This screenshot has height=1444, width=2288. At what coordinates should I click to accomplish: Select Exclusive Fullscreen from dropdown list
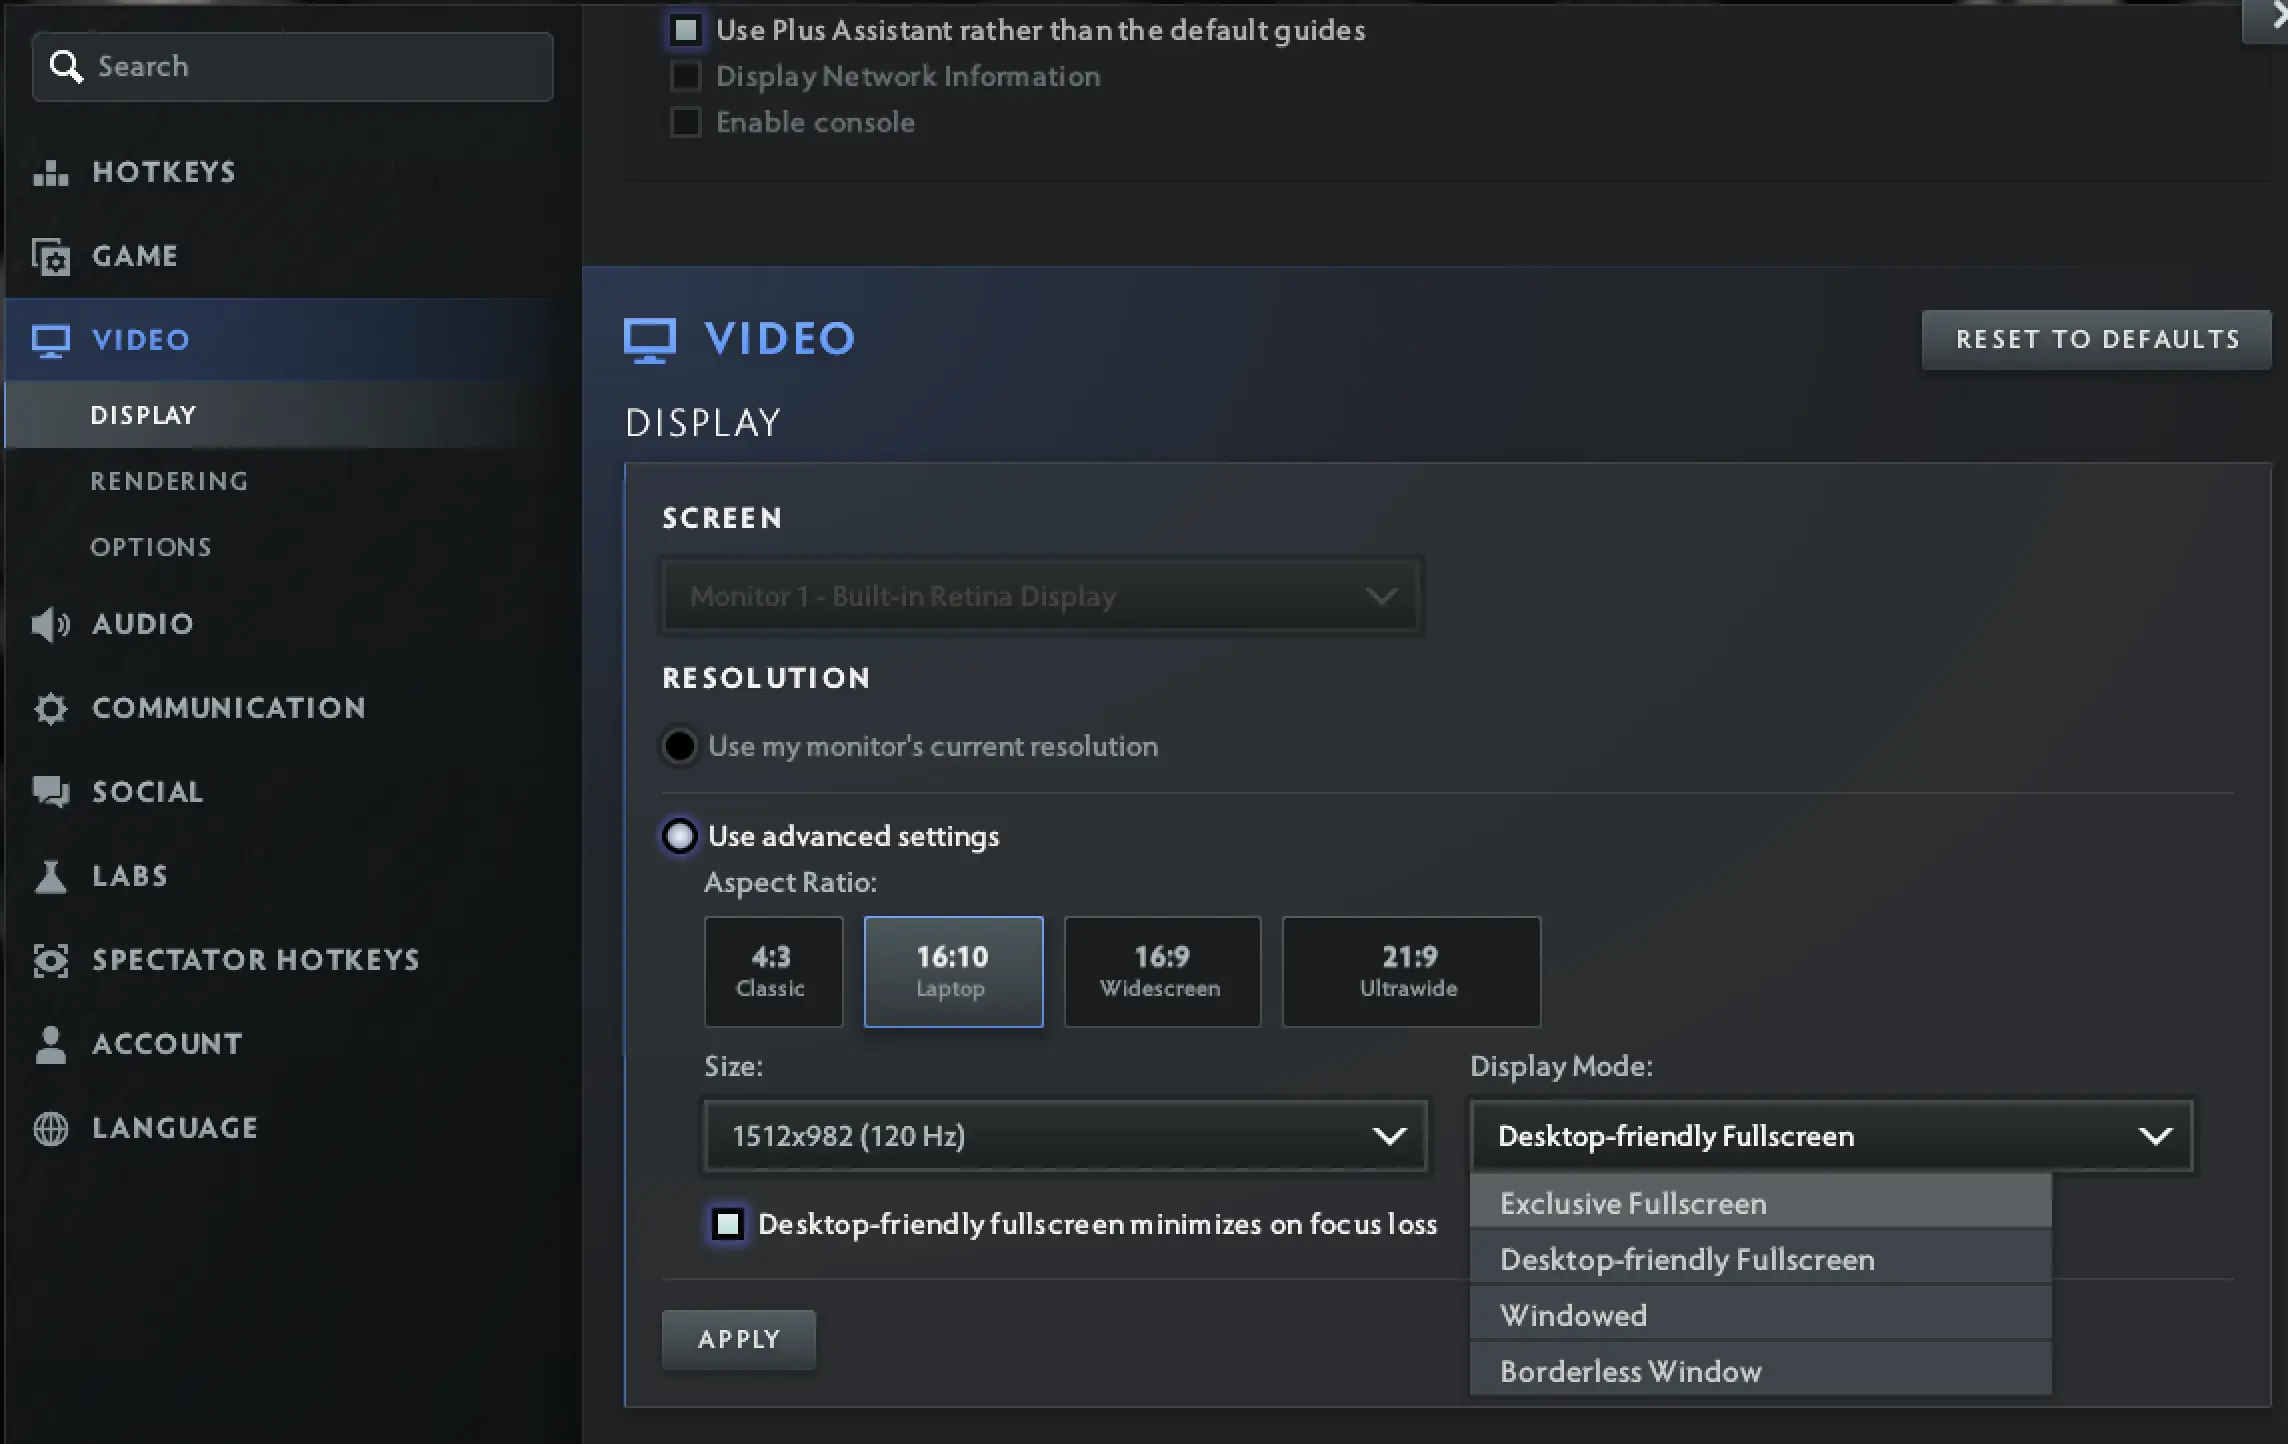[x=1633, y=1203]
